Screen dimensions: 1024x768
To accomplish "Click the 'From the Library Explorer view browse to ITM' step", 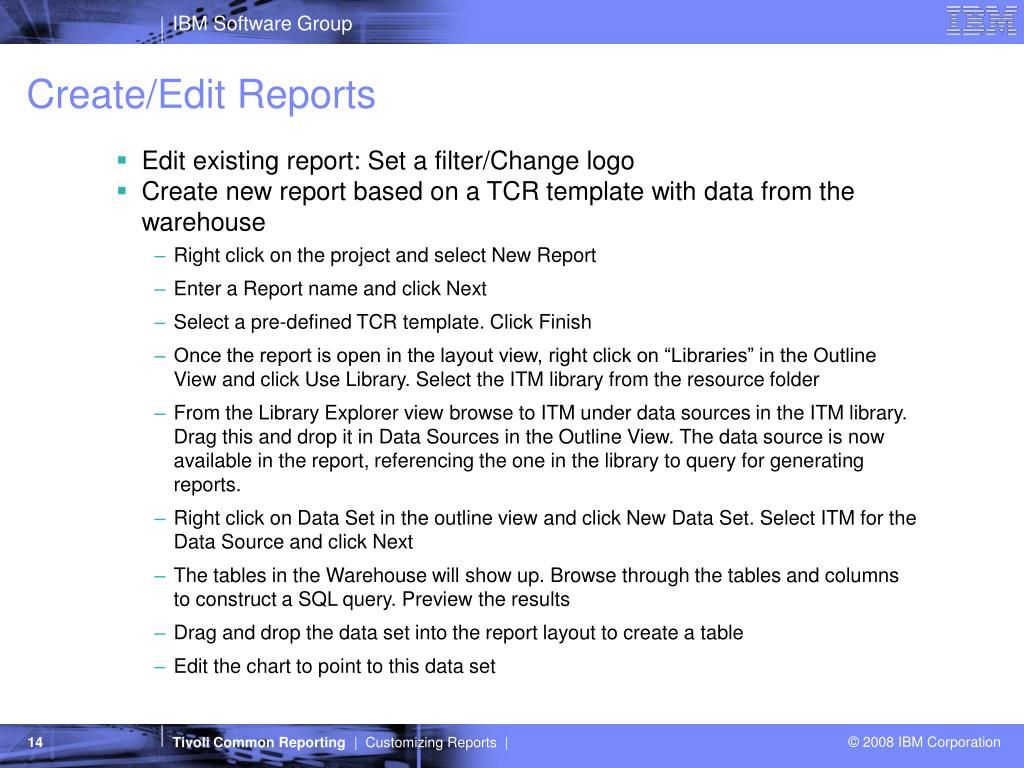I will click(x=540, y=449).
